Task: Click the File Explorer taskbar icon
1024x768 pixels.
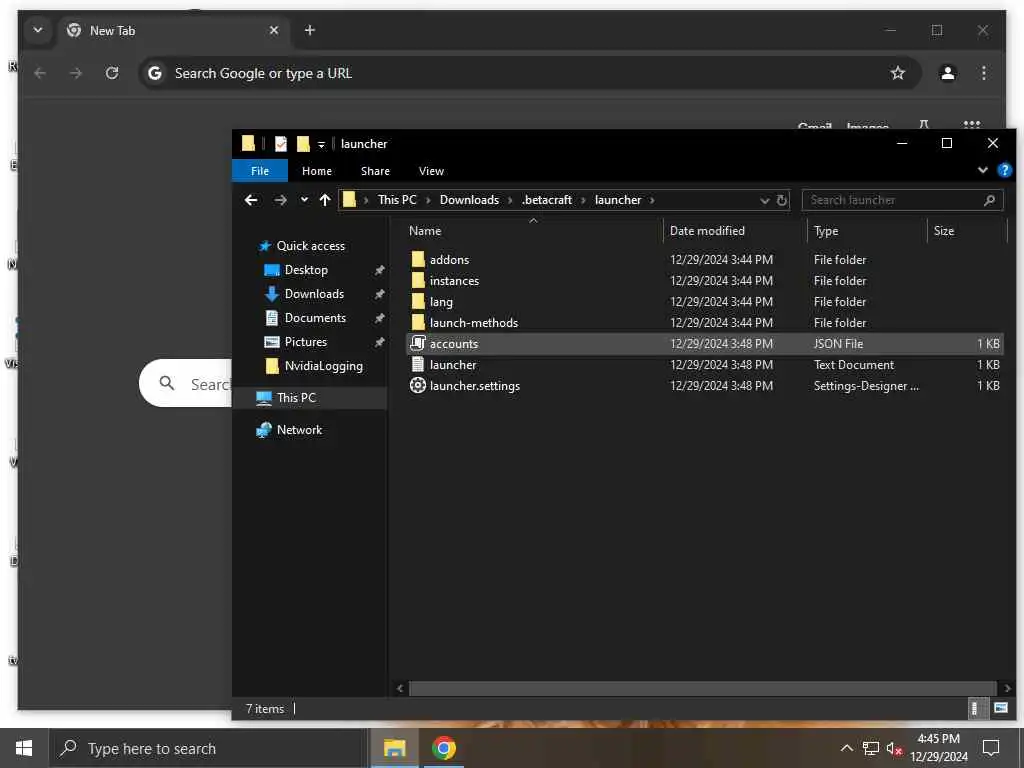Action: [x=394, y=748]
